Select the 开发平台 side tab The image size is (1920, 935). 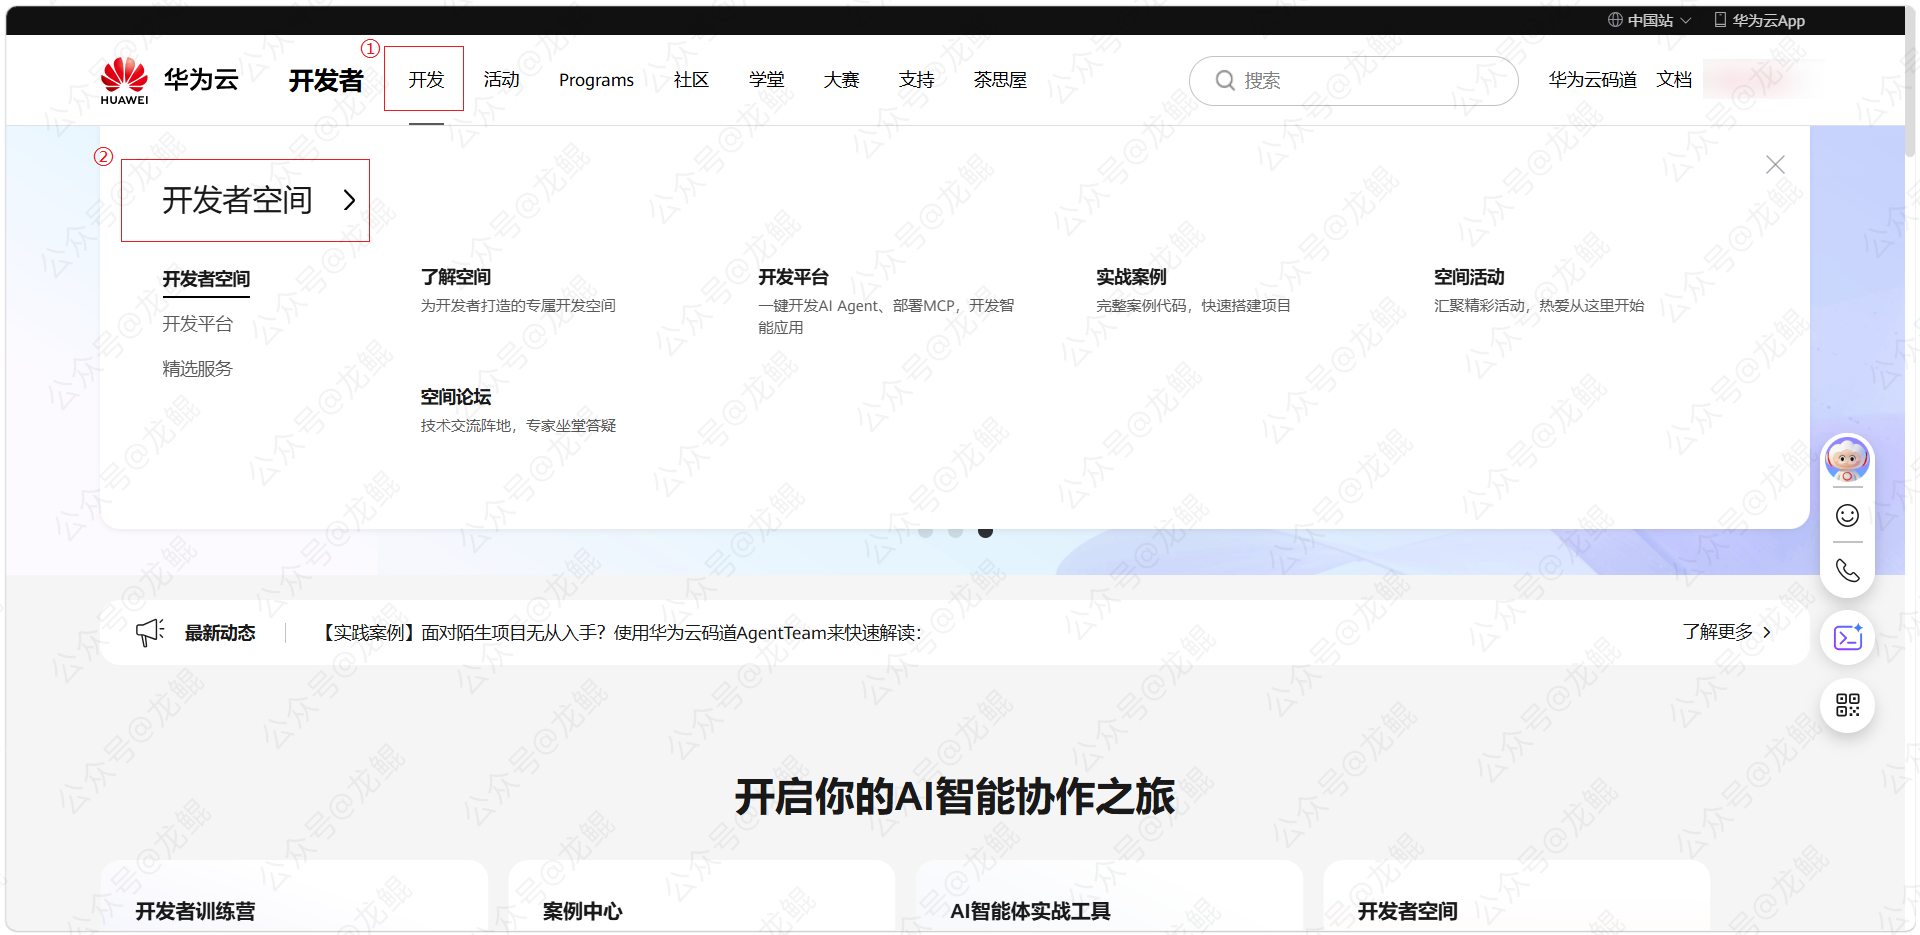coord(198,324)
